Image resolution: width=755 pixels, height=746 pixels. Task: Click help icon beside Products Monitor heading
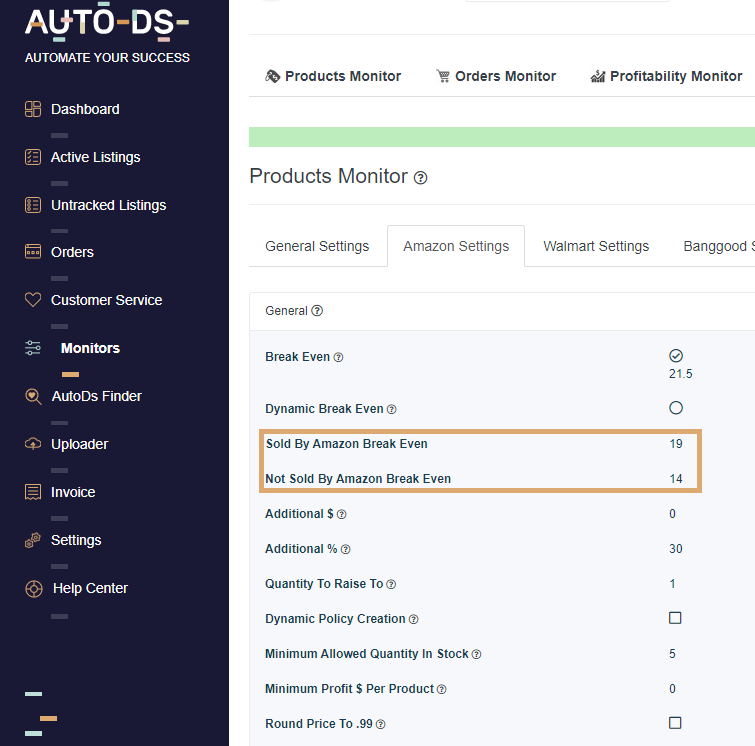[420, 178]
